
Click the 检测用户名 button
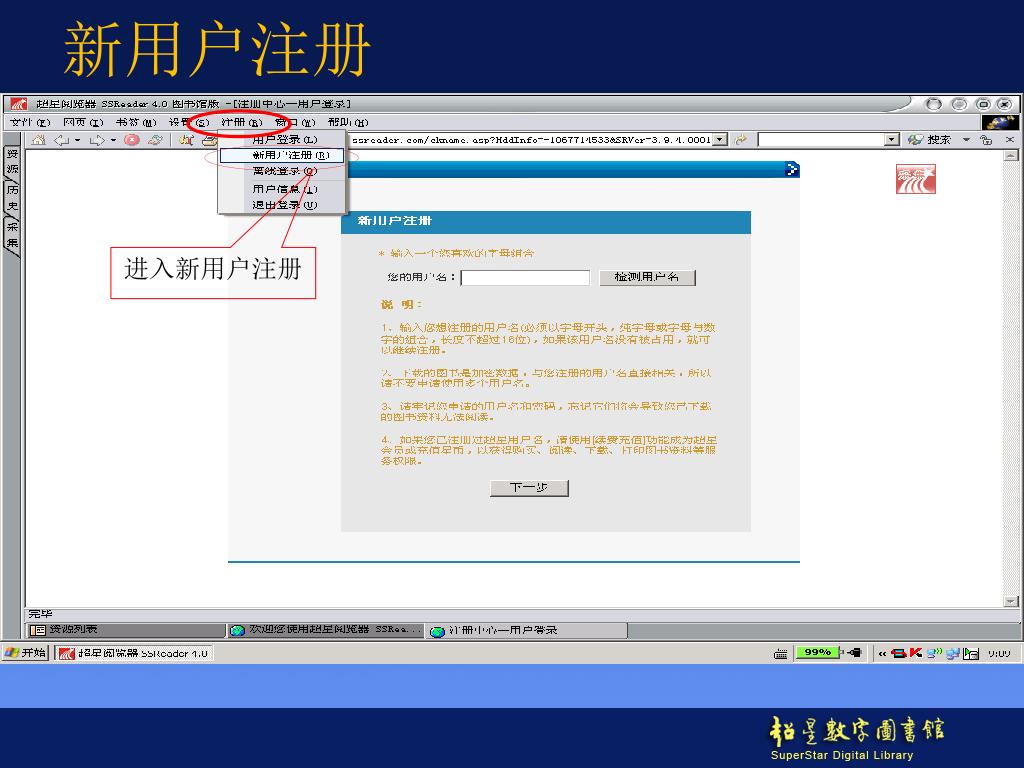tap(647, 278)
